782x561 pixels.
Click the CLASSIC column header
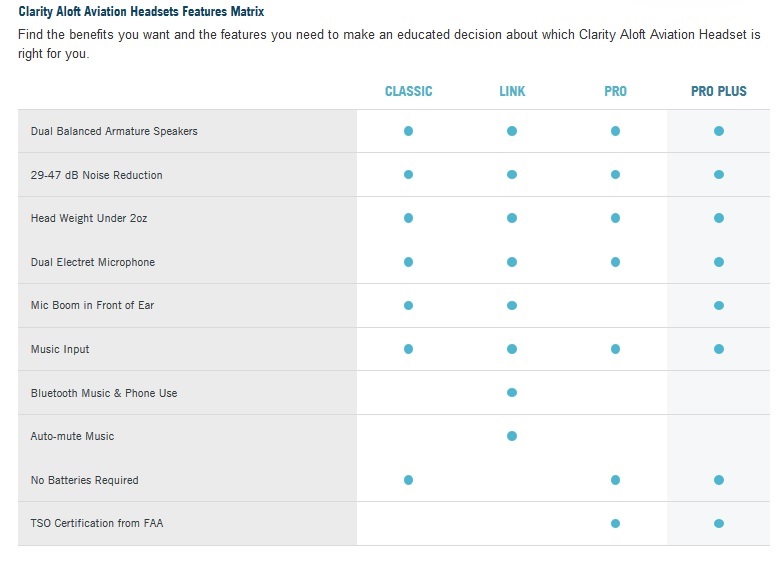pyautogui.click(x=408, y=91)
